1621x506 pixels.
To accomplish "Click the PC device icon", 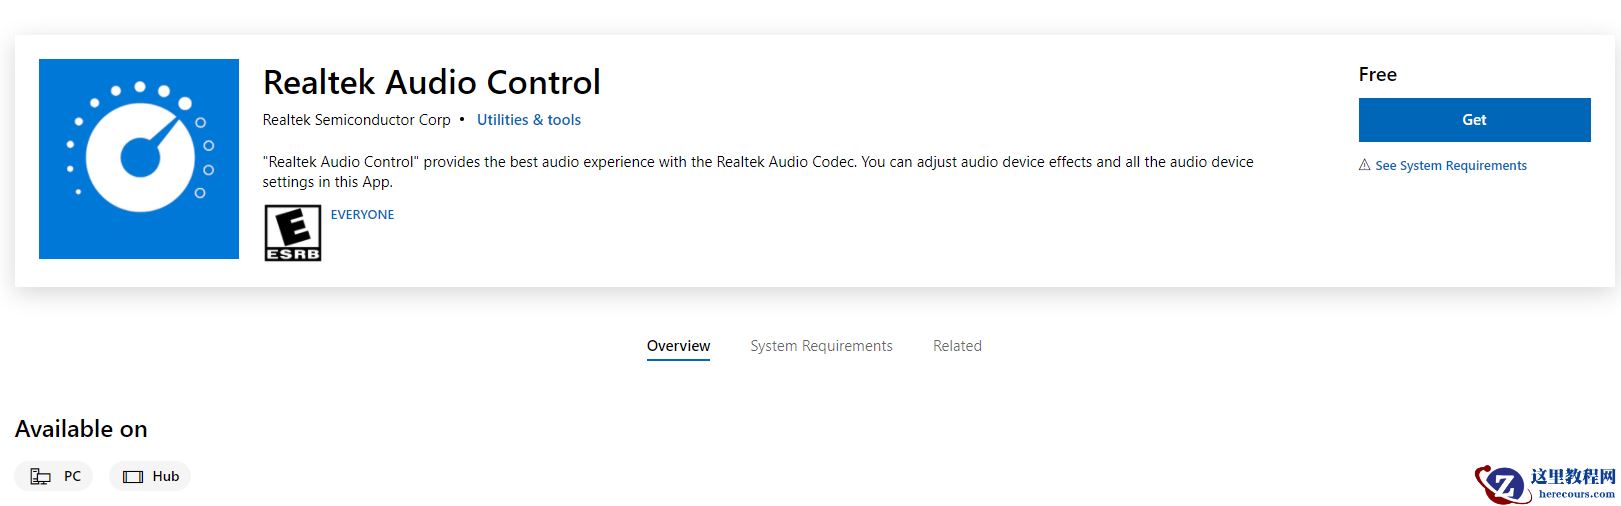I will point(40,477).
